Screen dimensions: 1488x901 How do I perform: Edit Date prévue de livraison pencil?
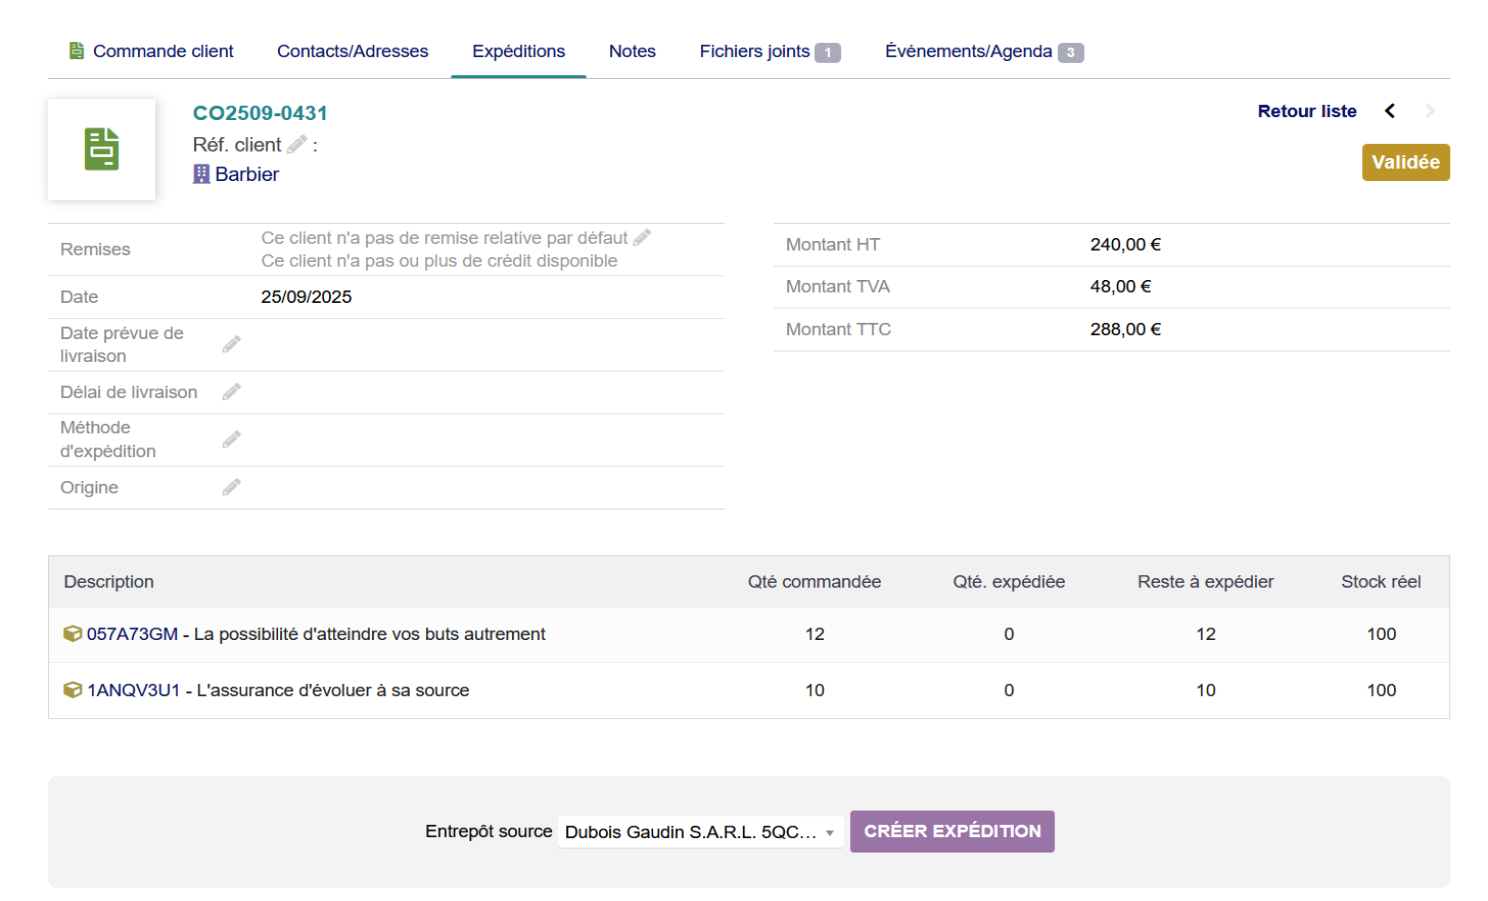[231, 345]
